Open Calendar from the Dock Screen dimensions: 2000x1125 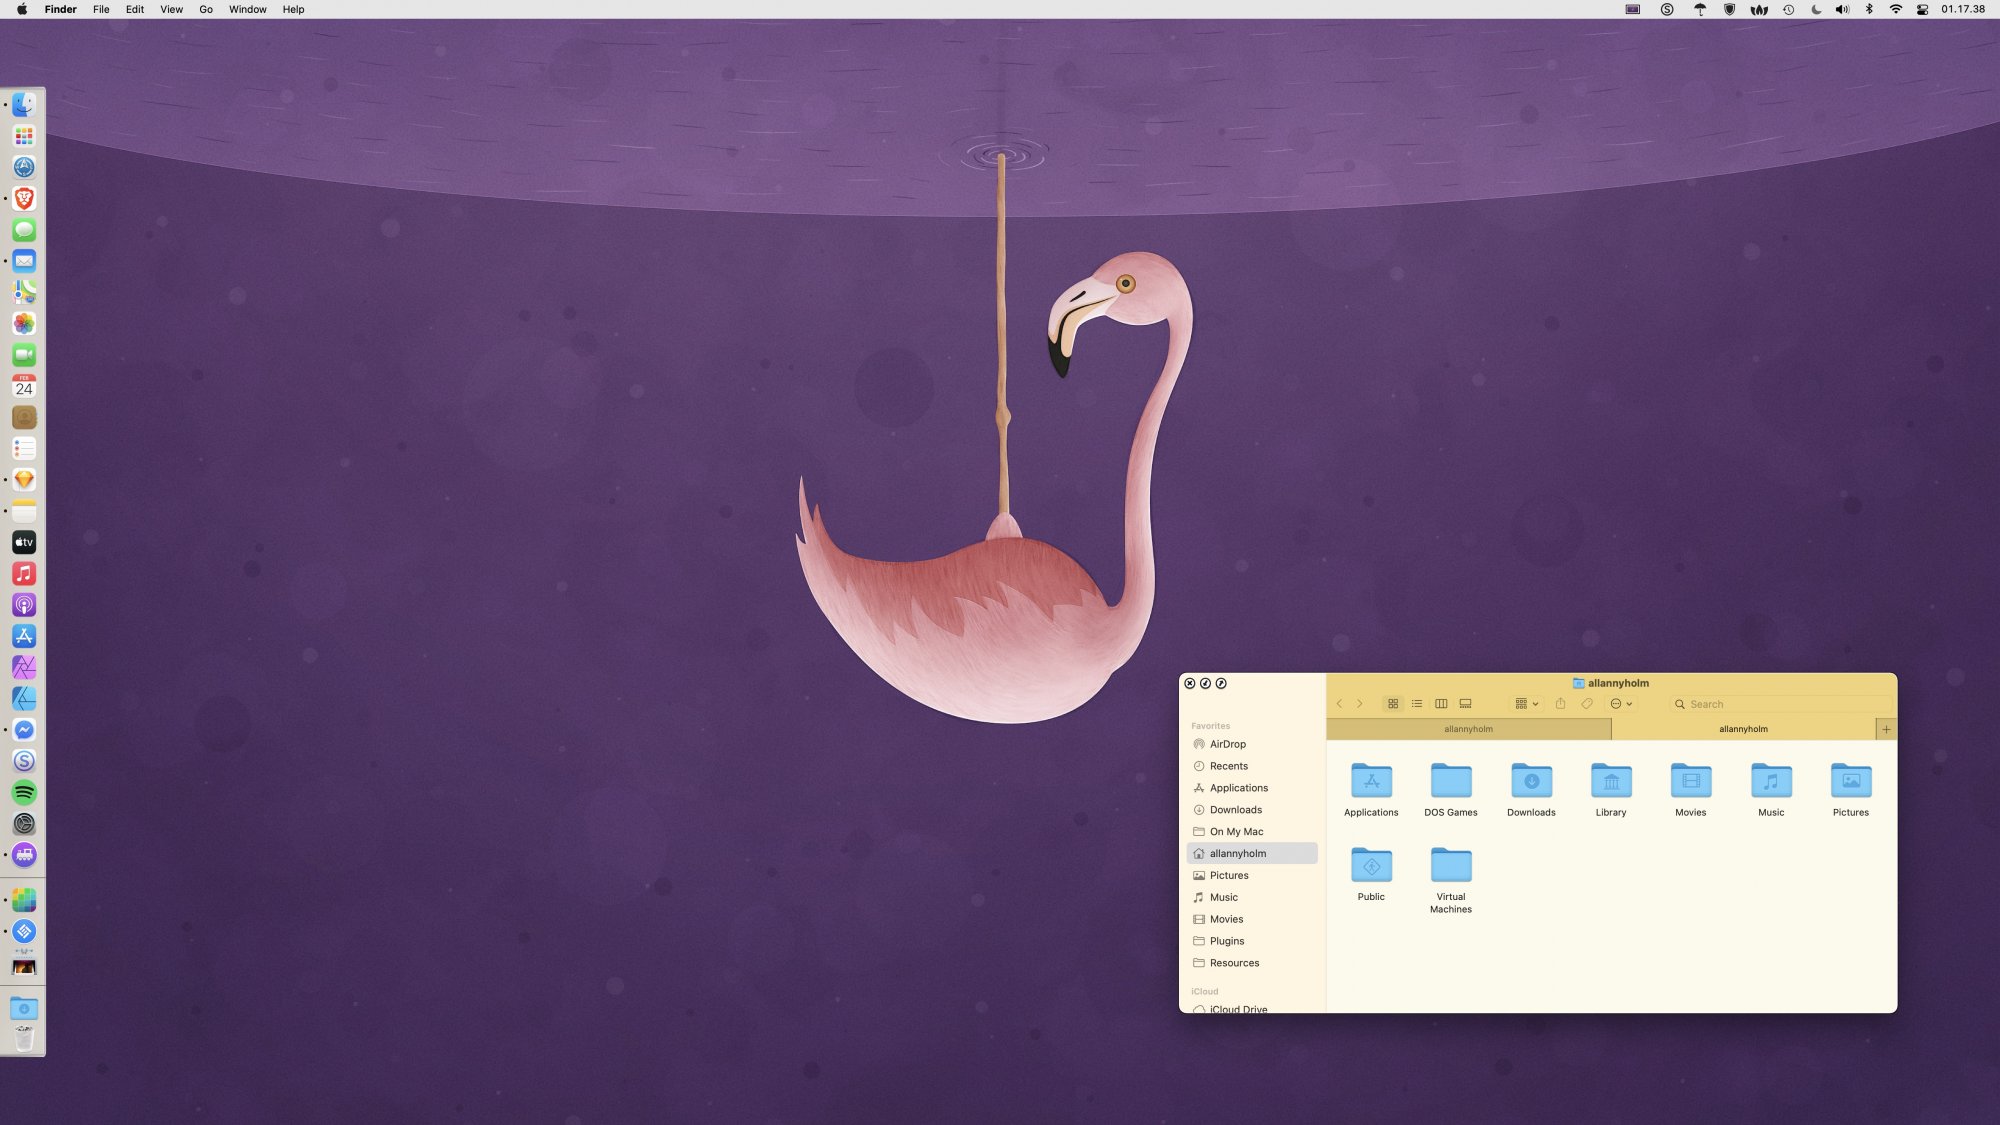point(24,386)
